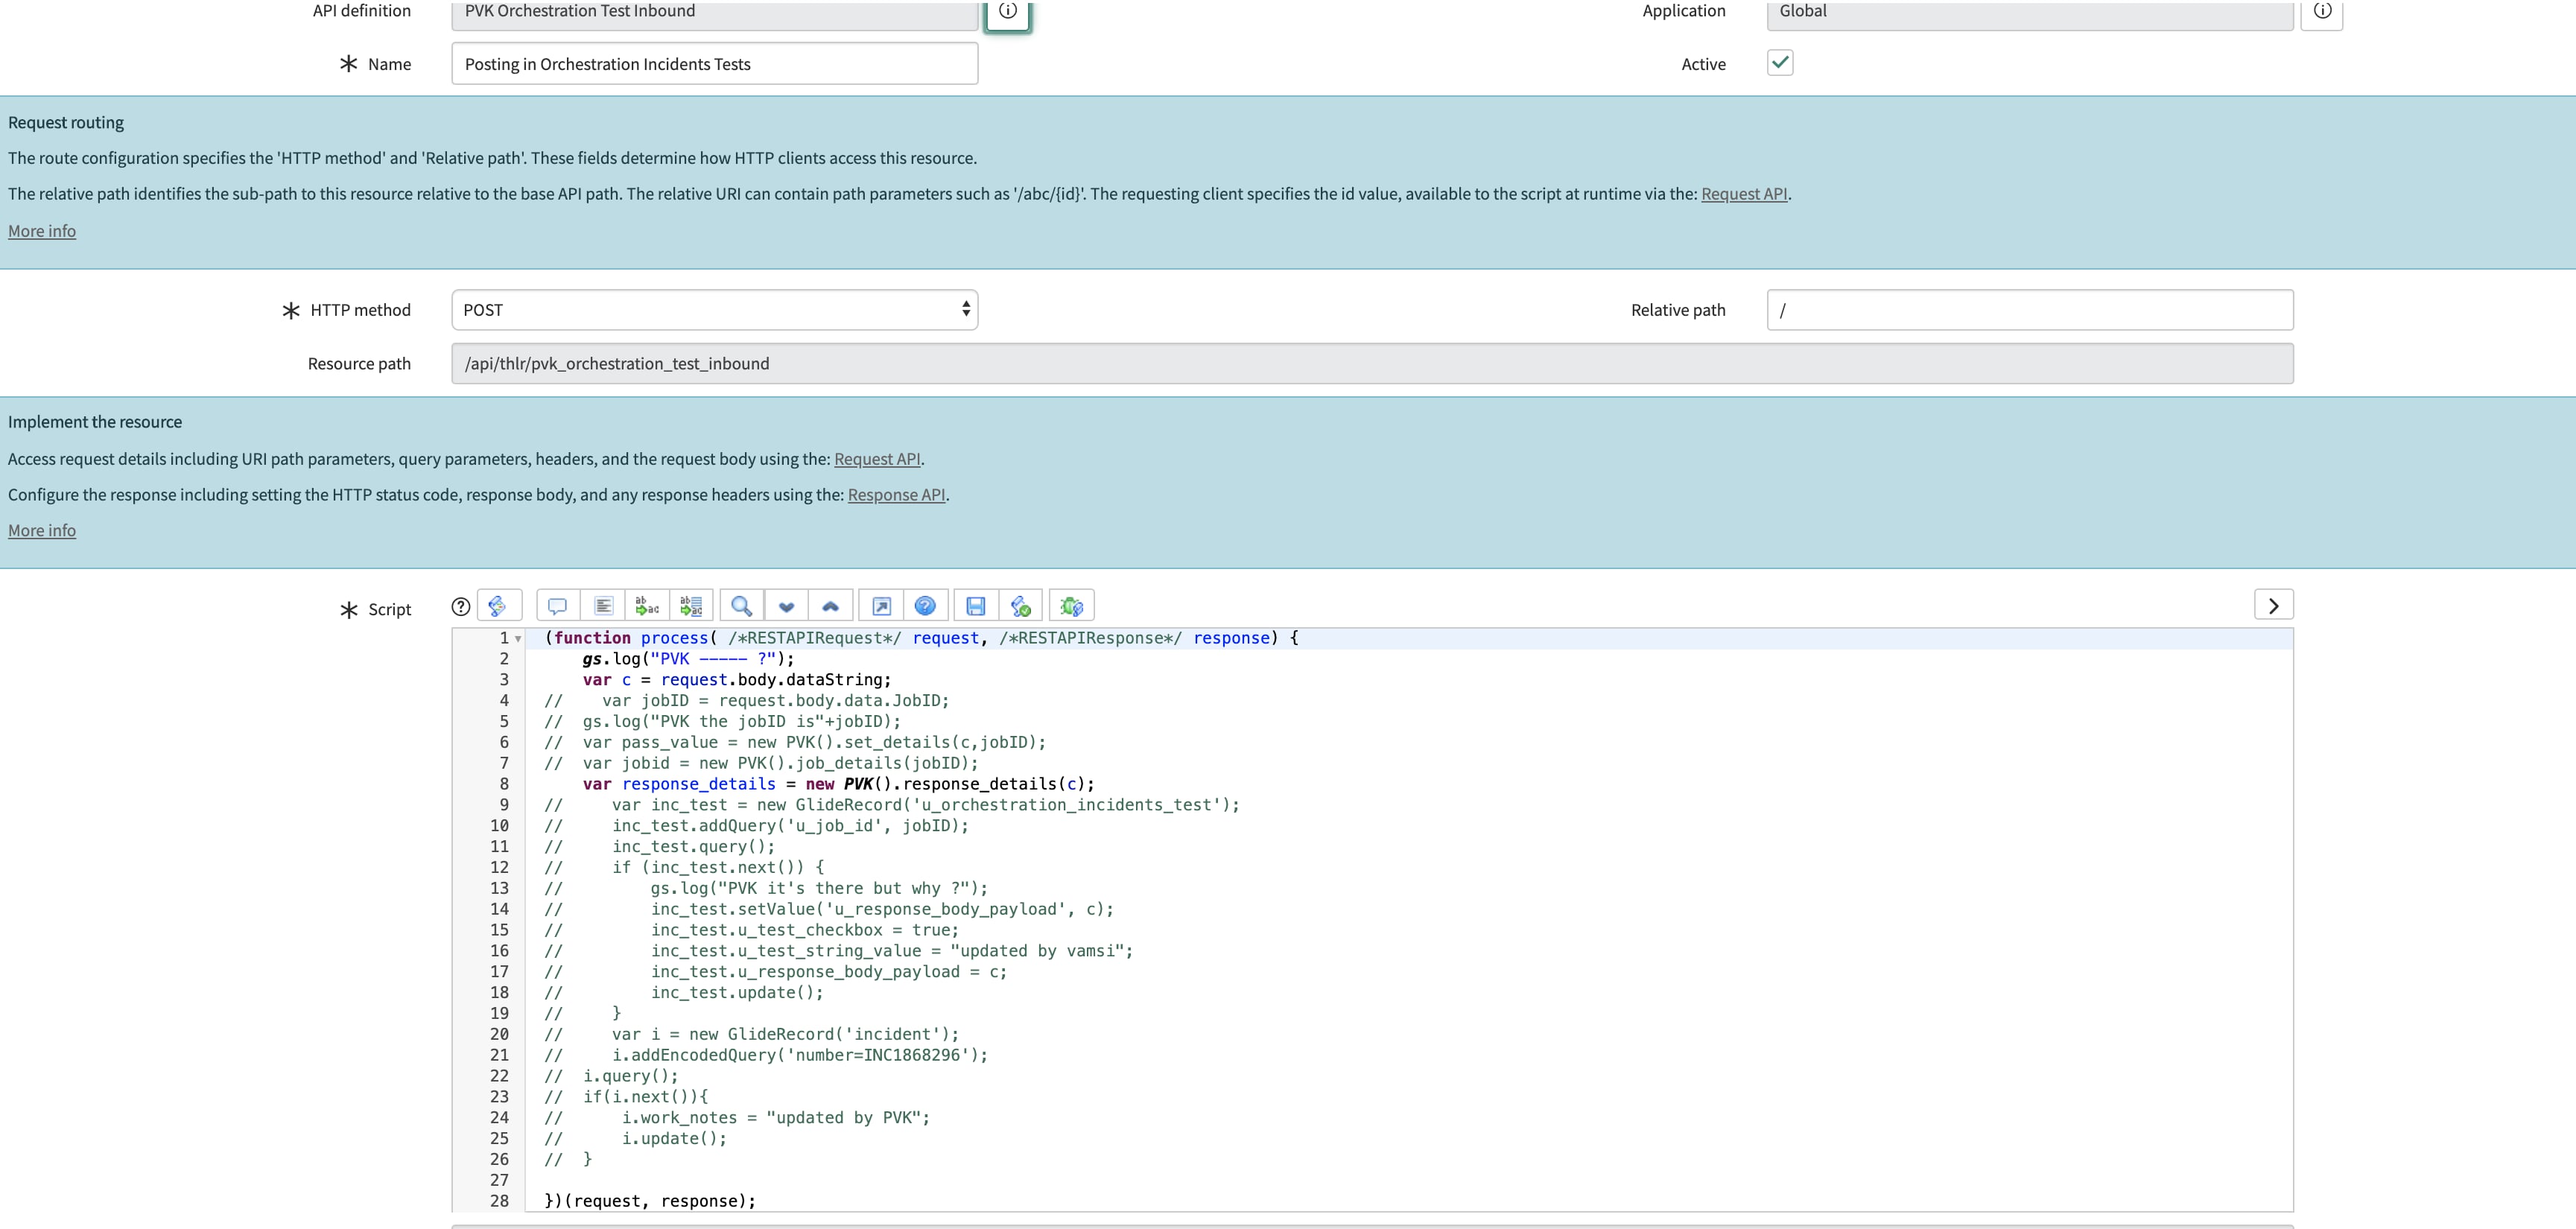
Task: Click Find Next down chevron
Action: coord(786,606)
